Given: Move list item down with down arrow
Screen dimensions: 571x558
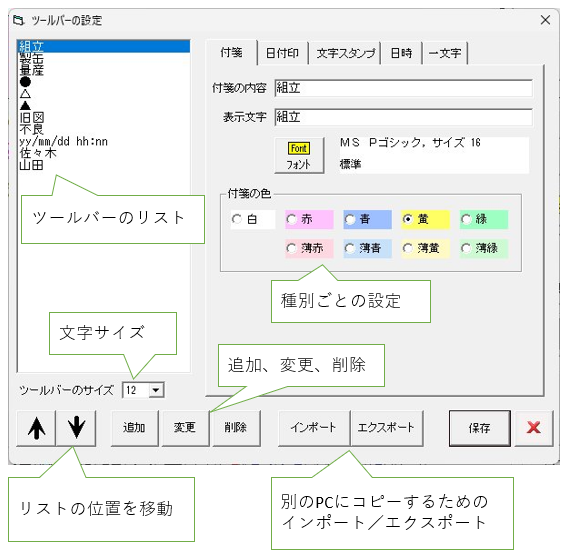Looking at the screenshot, I should (x=76, y=428).
